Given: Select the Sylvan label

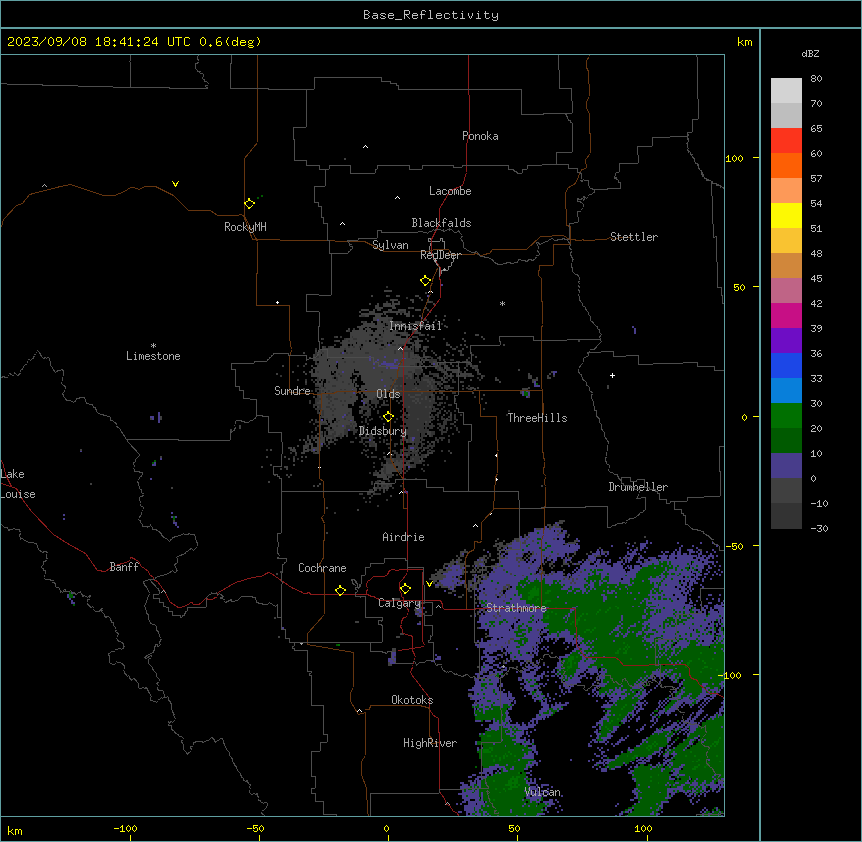Looking at the screenshot, I should point(390,245).
